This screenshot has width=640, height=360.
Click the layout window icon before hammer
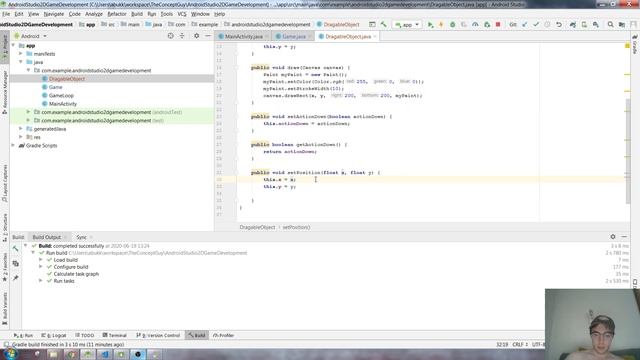point(372,24)
